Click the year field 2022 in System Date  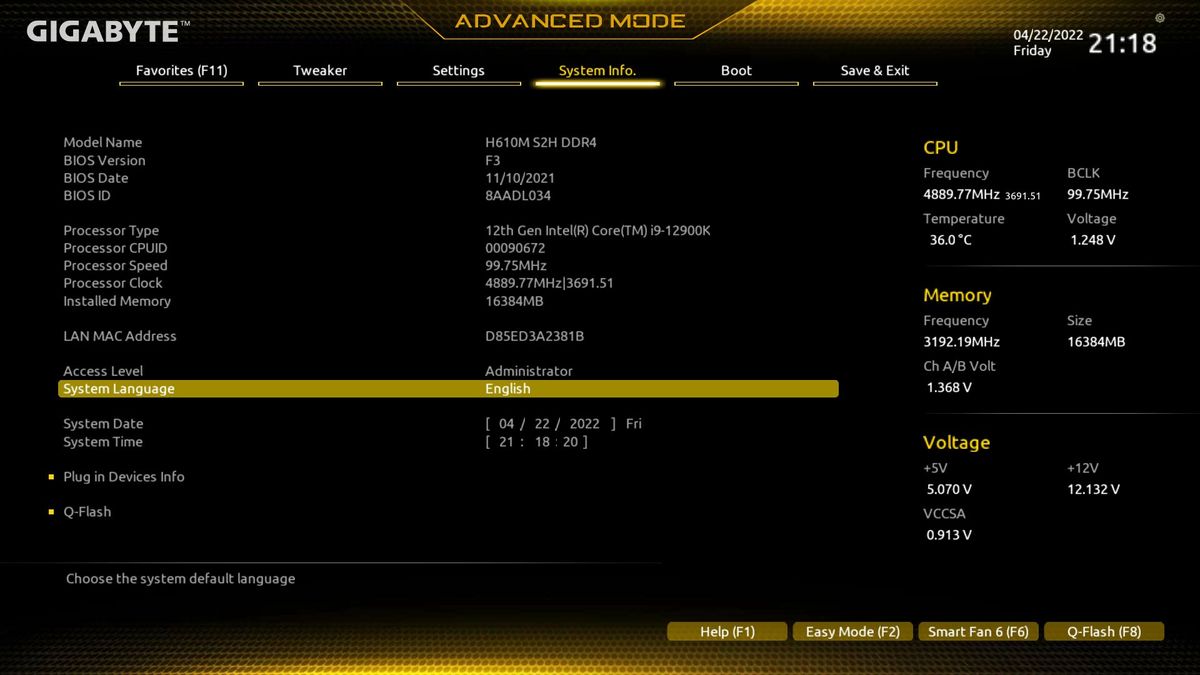[x=584, y=424]
